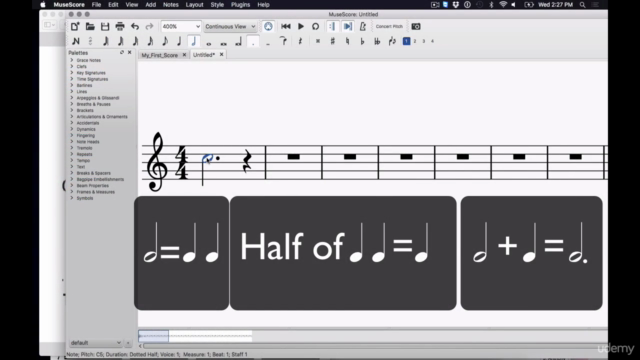
Task: Open the image capture camera tool
Action: (x=416, y=27)
